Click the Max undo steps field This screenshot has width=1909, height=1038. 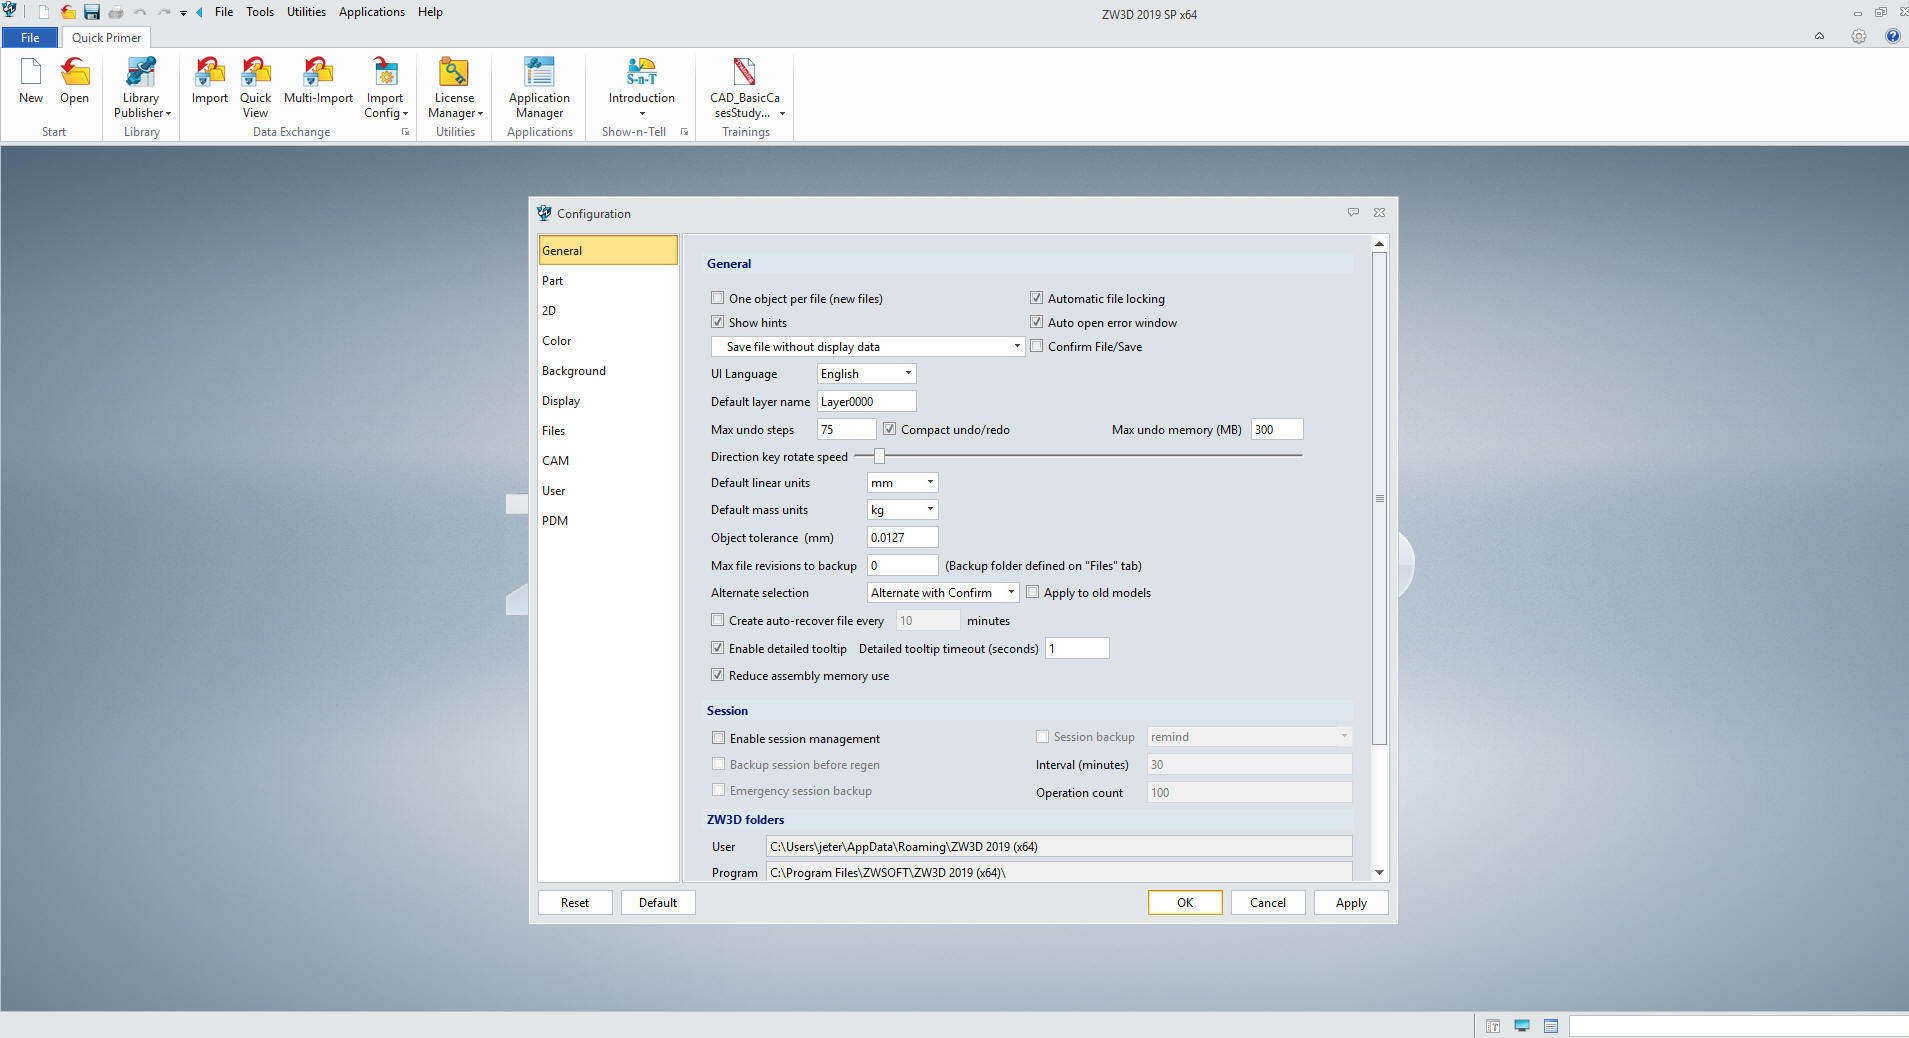(846, 429)
